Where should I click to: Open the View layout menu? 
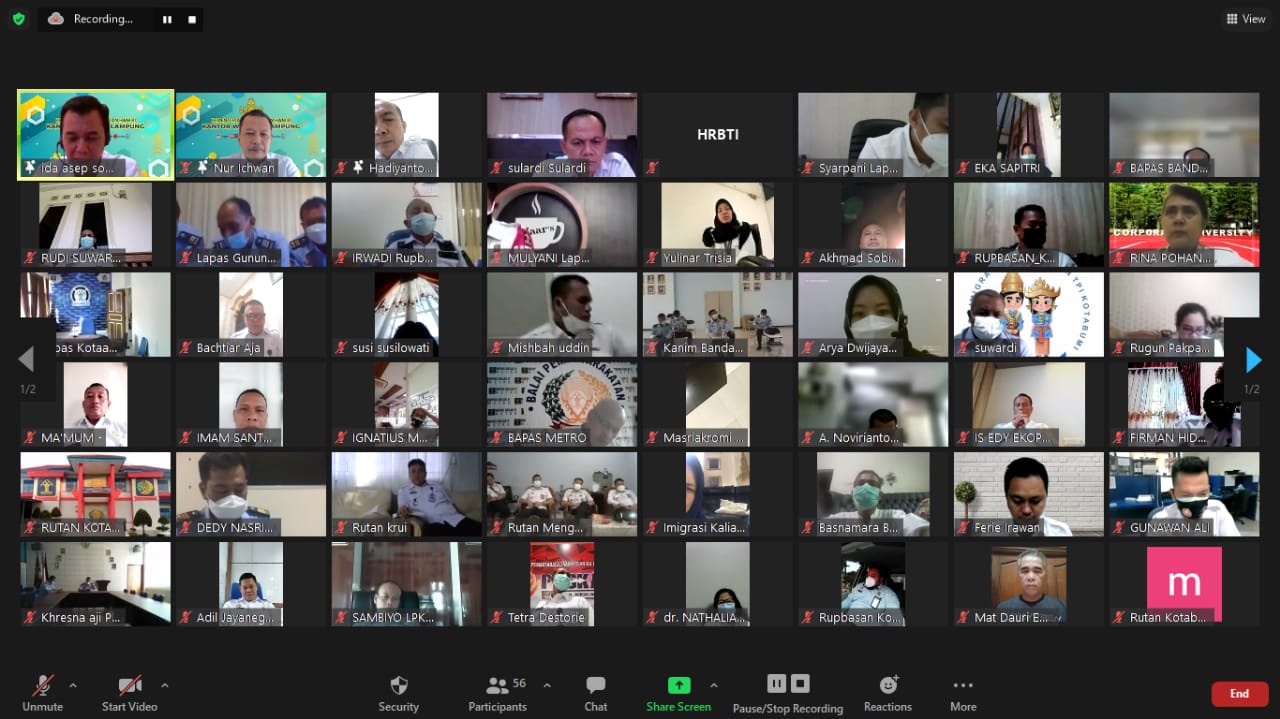pos(1246,19)
